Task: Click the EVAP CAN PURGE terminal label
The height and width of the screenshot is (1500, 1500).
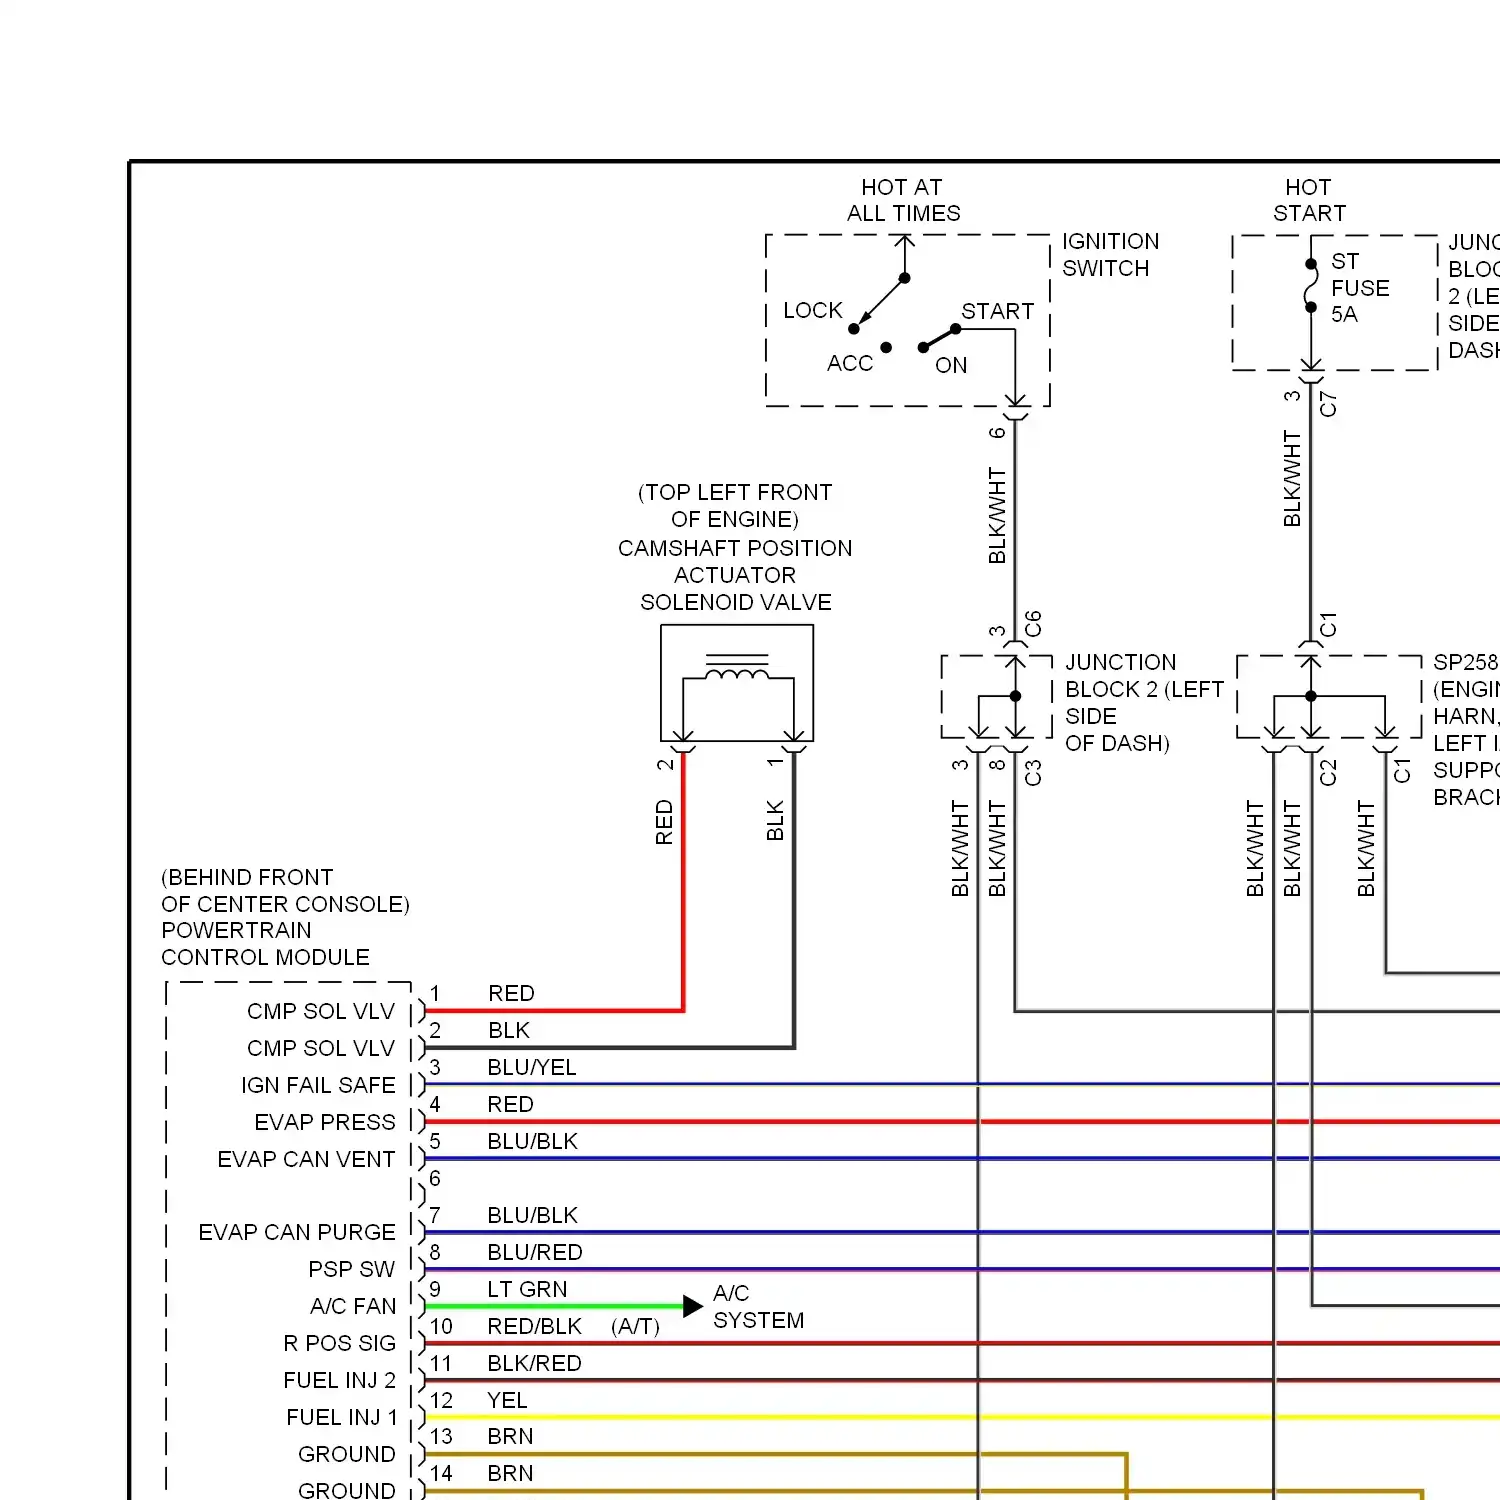Action: point(297,1233)
